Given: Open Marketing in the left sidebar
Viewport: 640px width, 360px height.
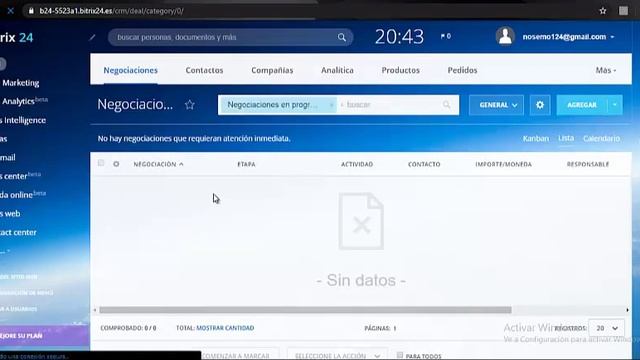Looking at the screenshot, I should (x=21, y=83).
